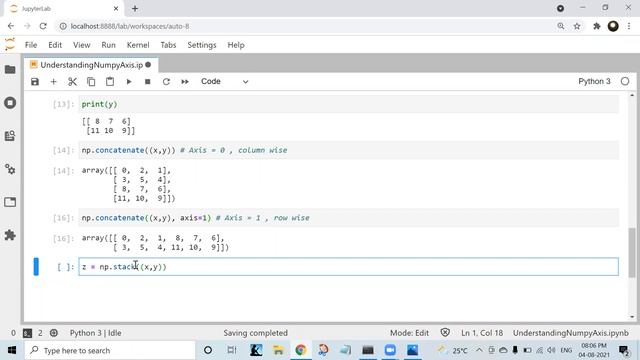Open the cell type Code dropdown

[224, 82]
